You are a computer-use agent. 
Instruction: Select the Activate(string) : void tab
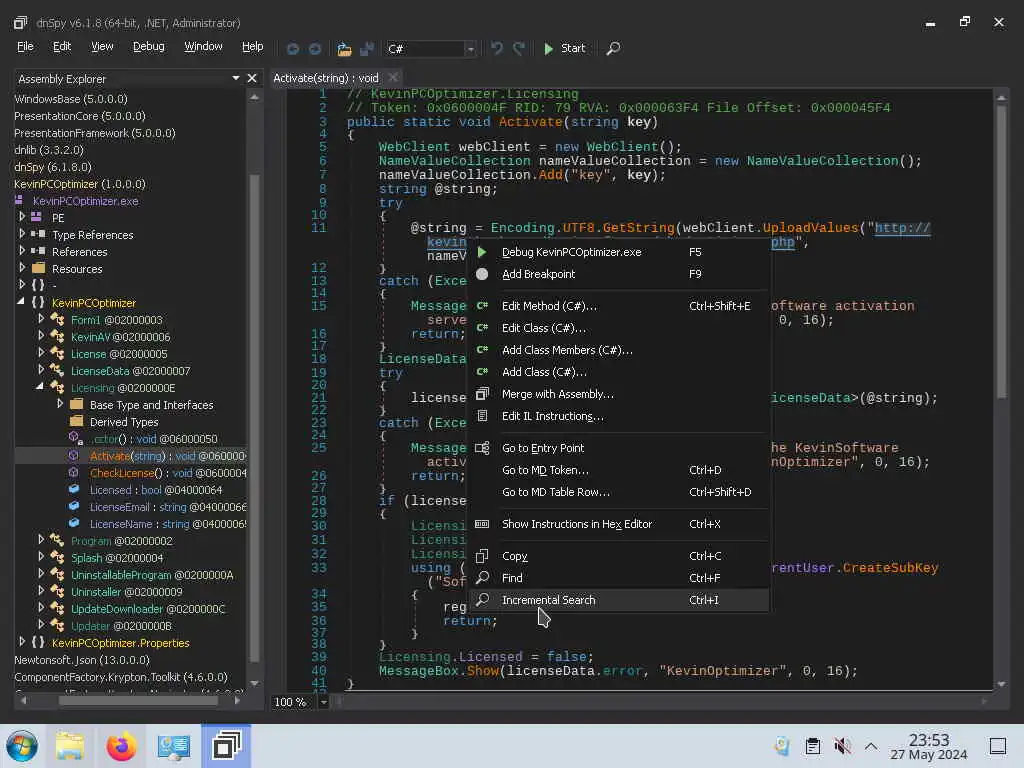(x=326, y=78)
